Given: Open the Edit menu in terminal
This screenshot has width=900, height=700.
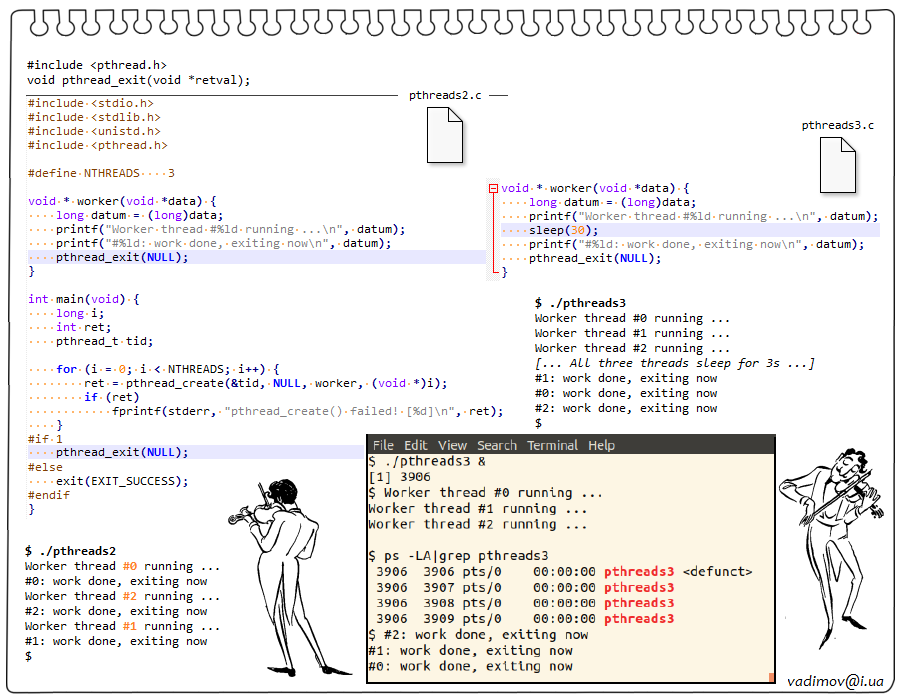Looking at the screenshot, I should click(416, 445).
